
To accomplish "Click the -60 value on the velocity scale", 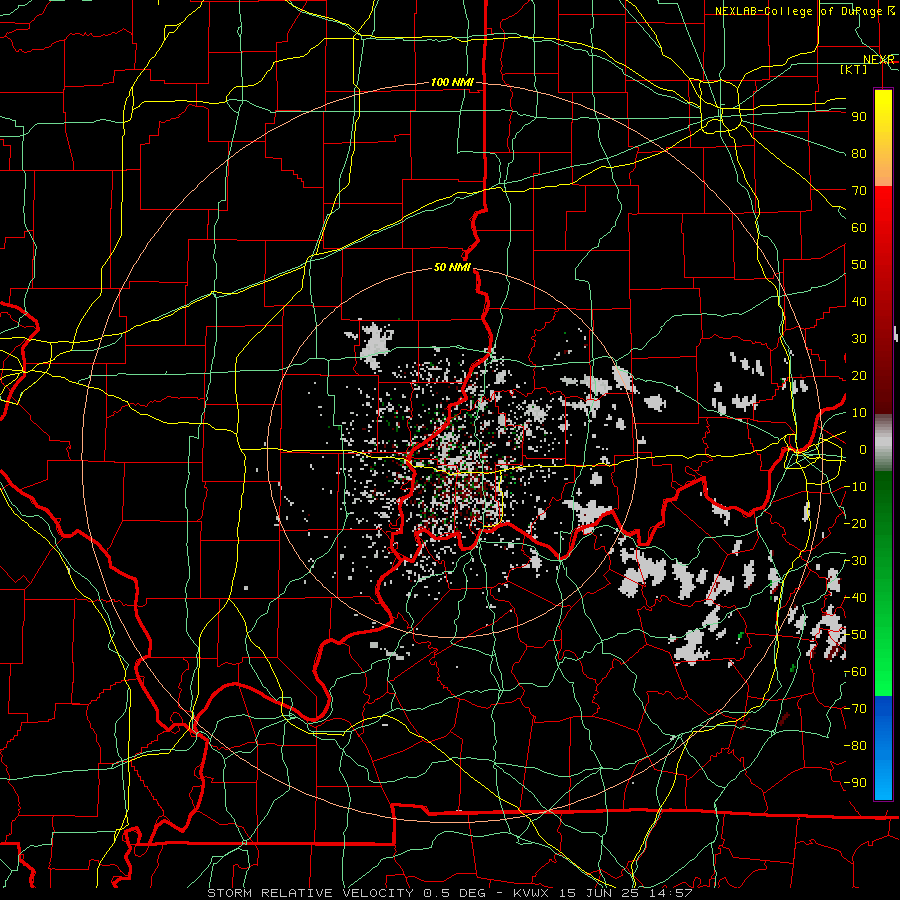I will (x=855, y=672).
